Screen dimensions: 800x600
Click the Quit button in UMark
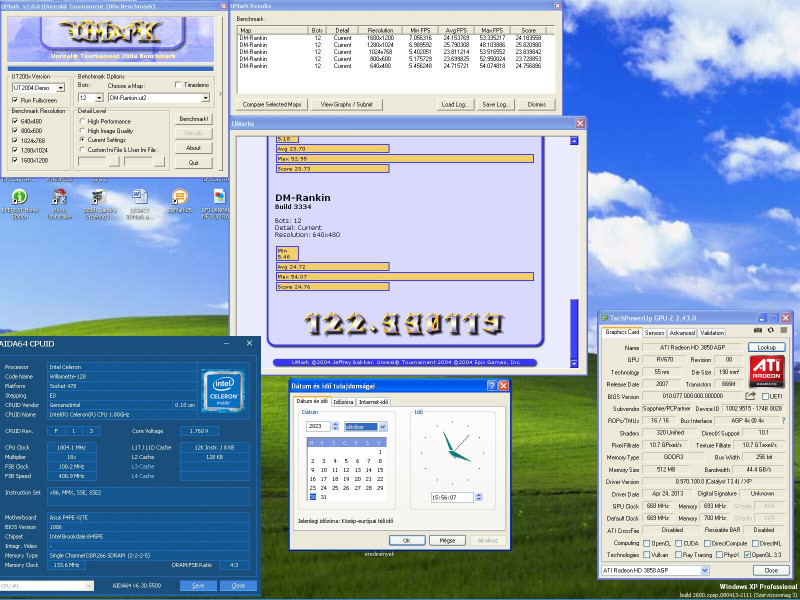coord(194,163)
